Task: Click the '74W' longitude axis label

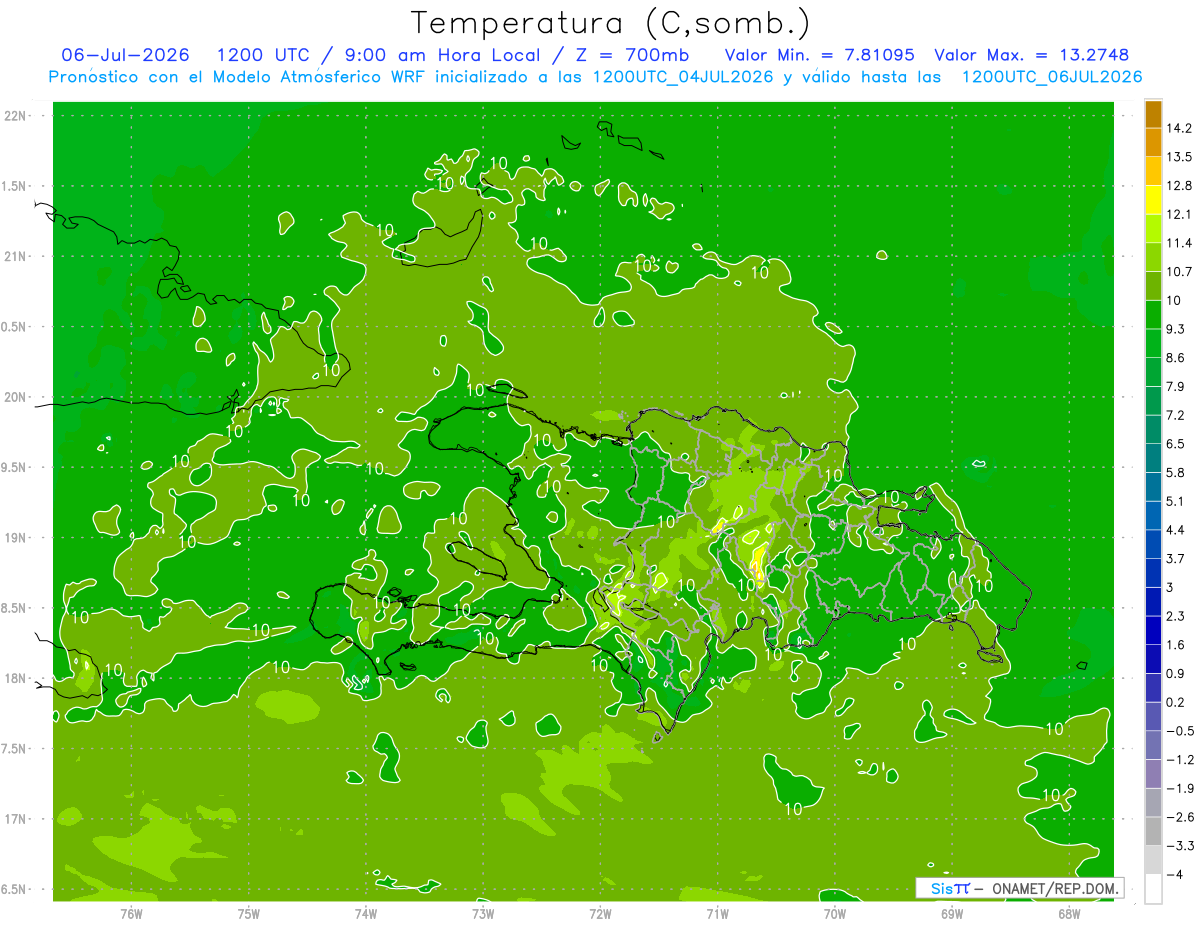Action: tap(366, 913)
